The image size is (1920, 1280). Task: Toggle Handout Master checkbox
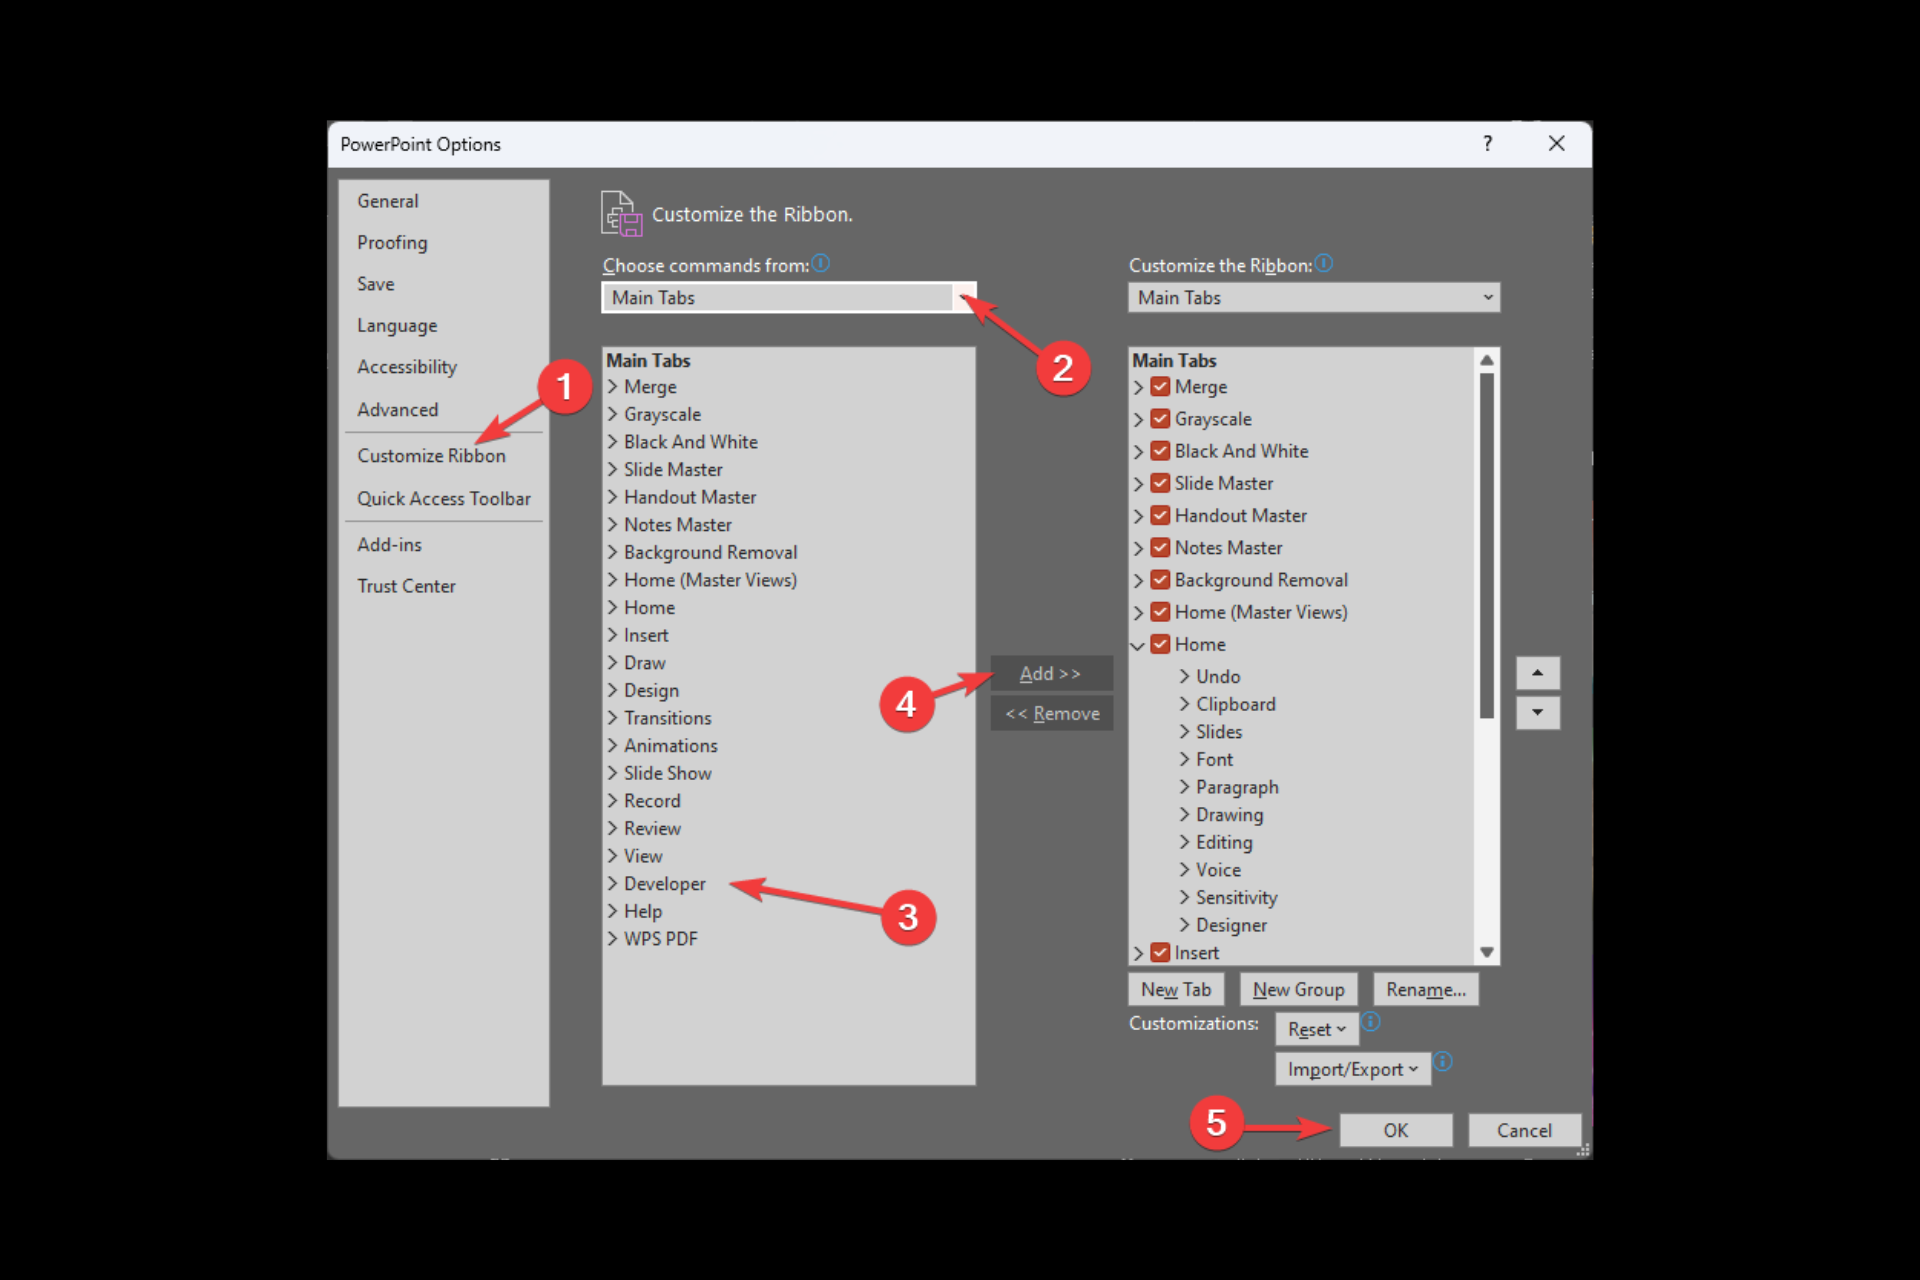pyautogui.click(x=1160, y=515)
